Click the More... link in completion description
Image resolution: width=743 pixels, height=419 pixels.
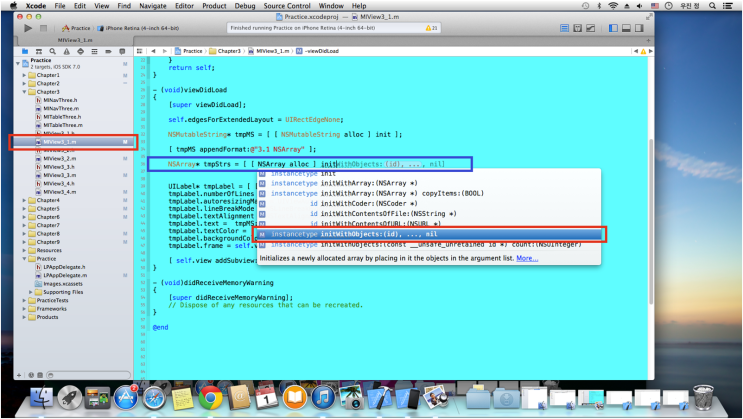[527, 257]
